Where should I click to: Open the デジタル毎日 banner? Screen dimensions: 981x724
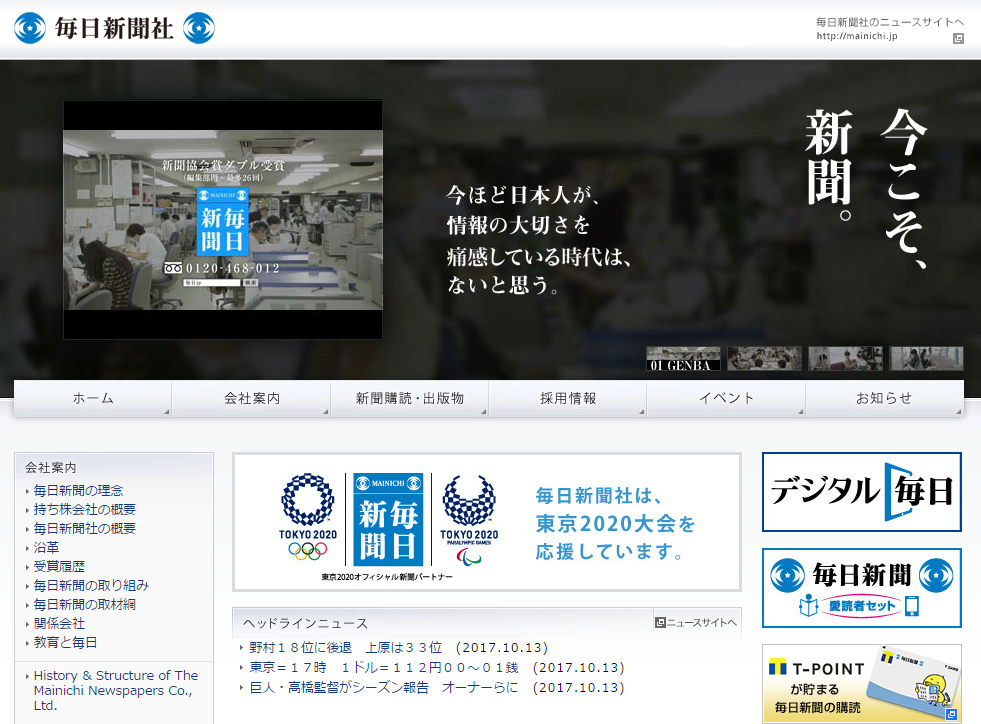tap(862, 492)
